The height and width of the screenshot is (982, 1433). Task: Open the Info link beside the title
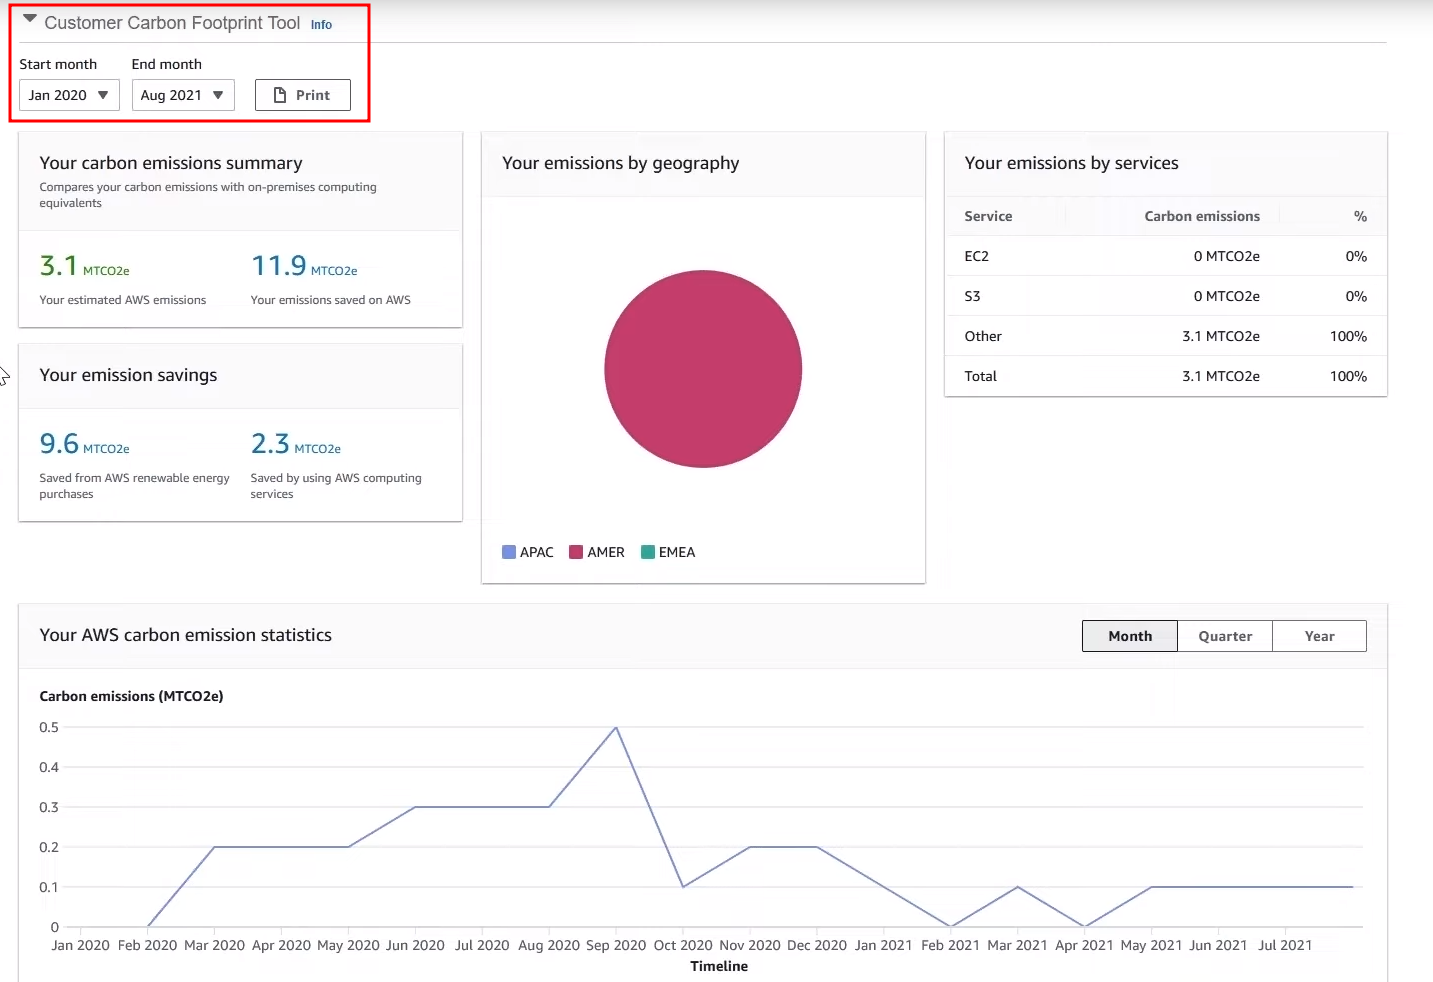pos(321,25)
